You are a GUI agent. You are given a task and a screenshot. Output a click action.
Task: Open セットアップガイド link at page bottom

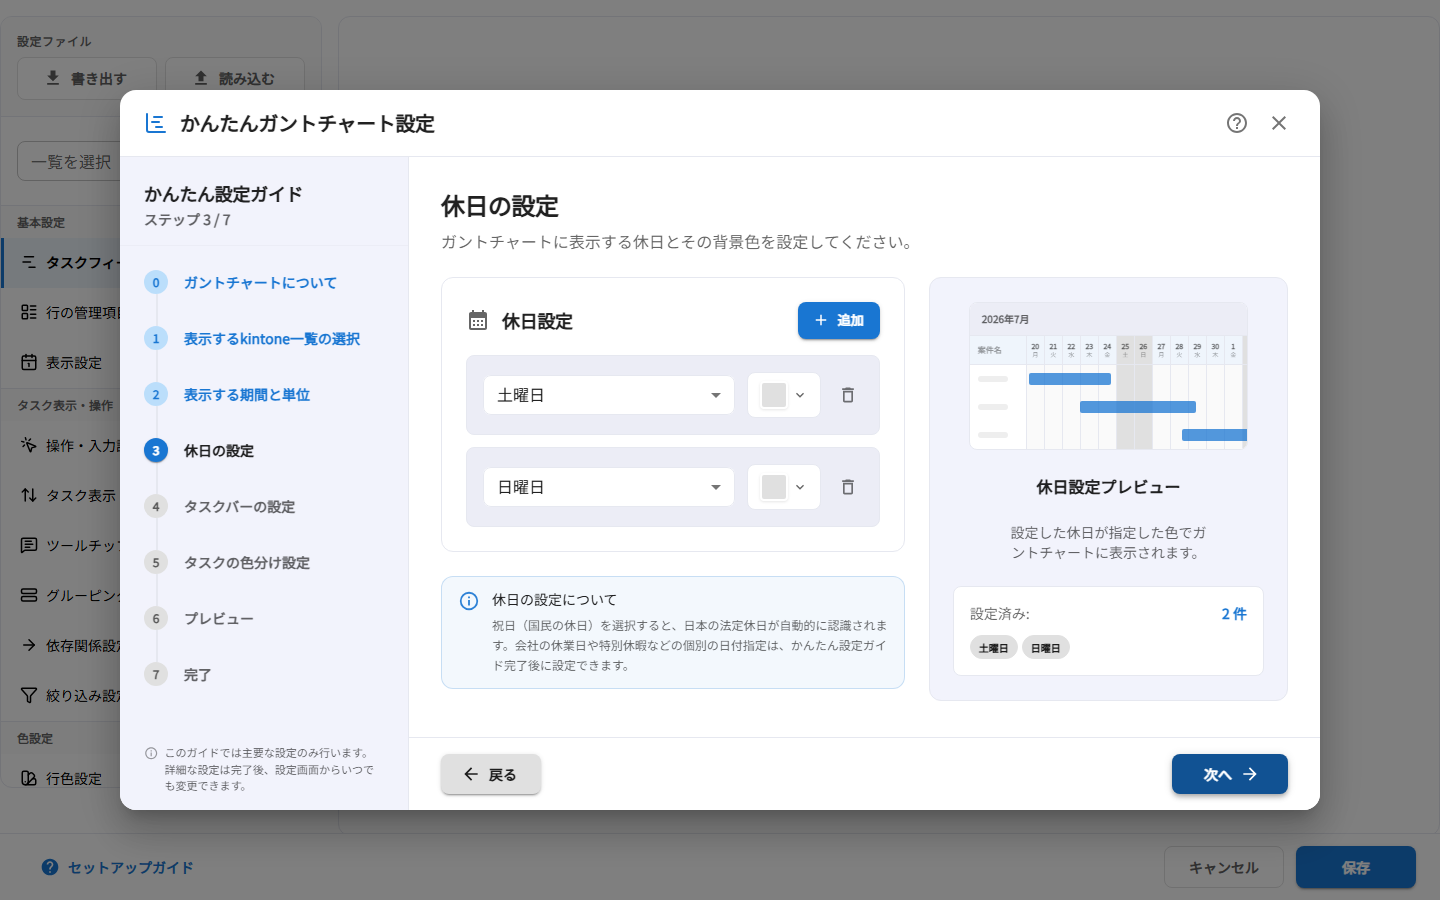click(x=118, y=868)
